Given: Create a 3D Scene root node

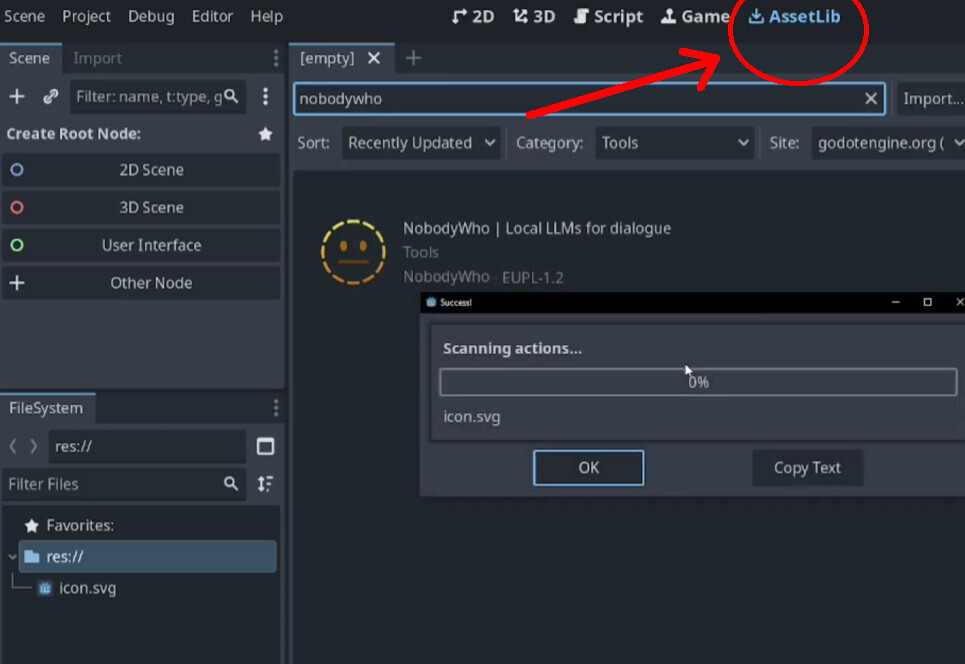Looking at the screenshot, I should (141, 207).
